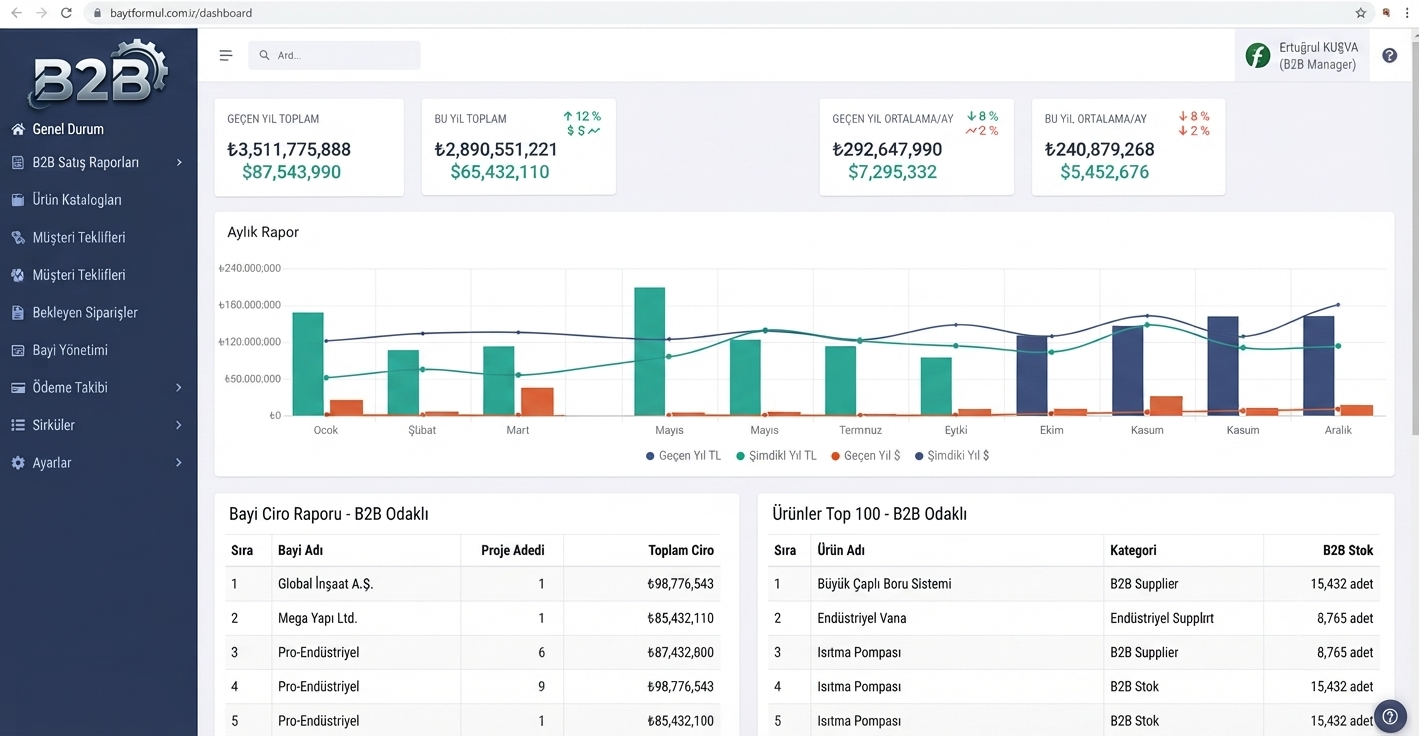Click the Ocak month label on chart
The height and width of the screenshot is (736, 1419).
pos(326,430)
